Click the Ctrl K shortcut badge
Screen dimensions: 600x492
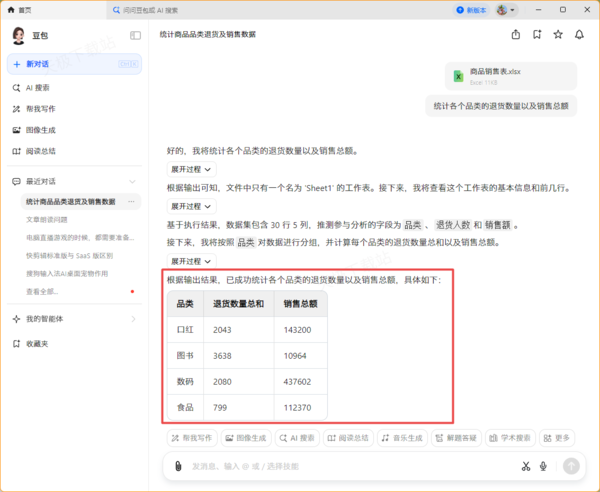point(128,64)
